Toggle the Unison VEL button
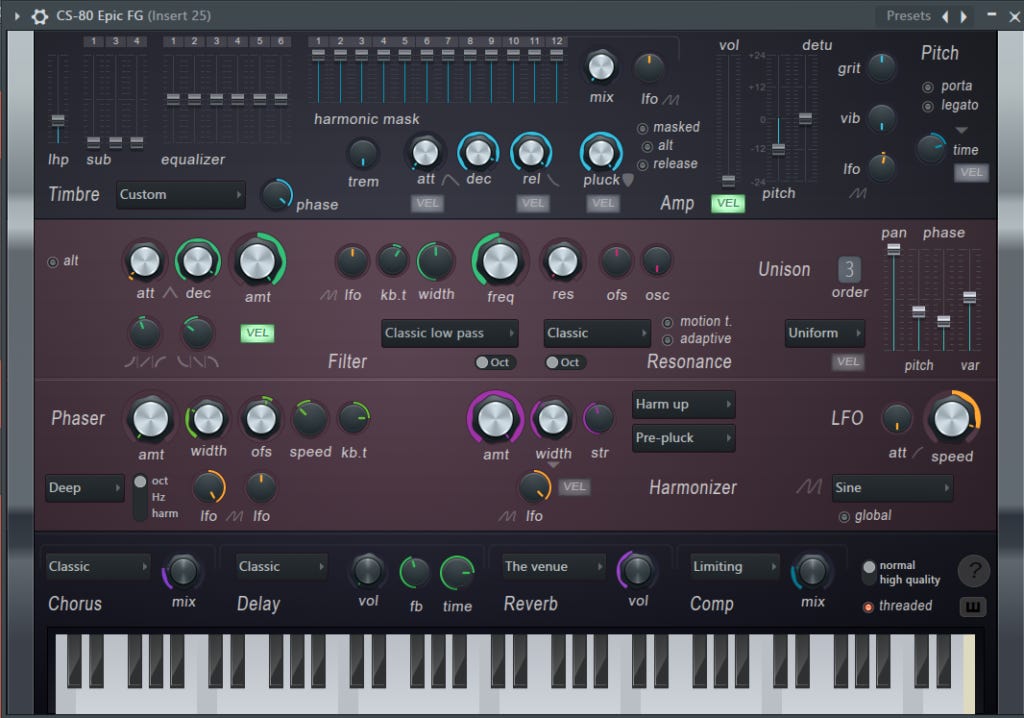Screen dimensions: 1024x718 click(848, 362)
